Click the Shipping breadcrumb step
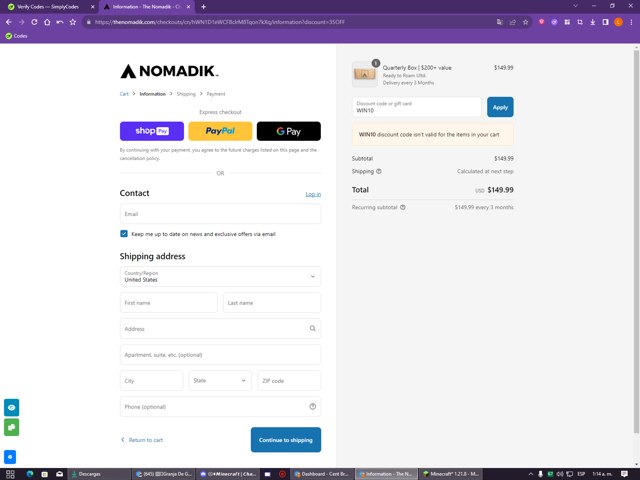640x480 pixels. [x=186, y=94]
